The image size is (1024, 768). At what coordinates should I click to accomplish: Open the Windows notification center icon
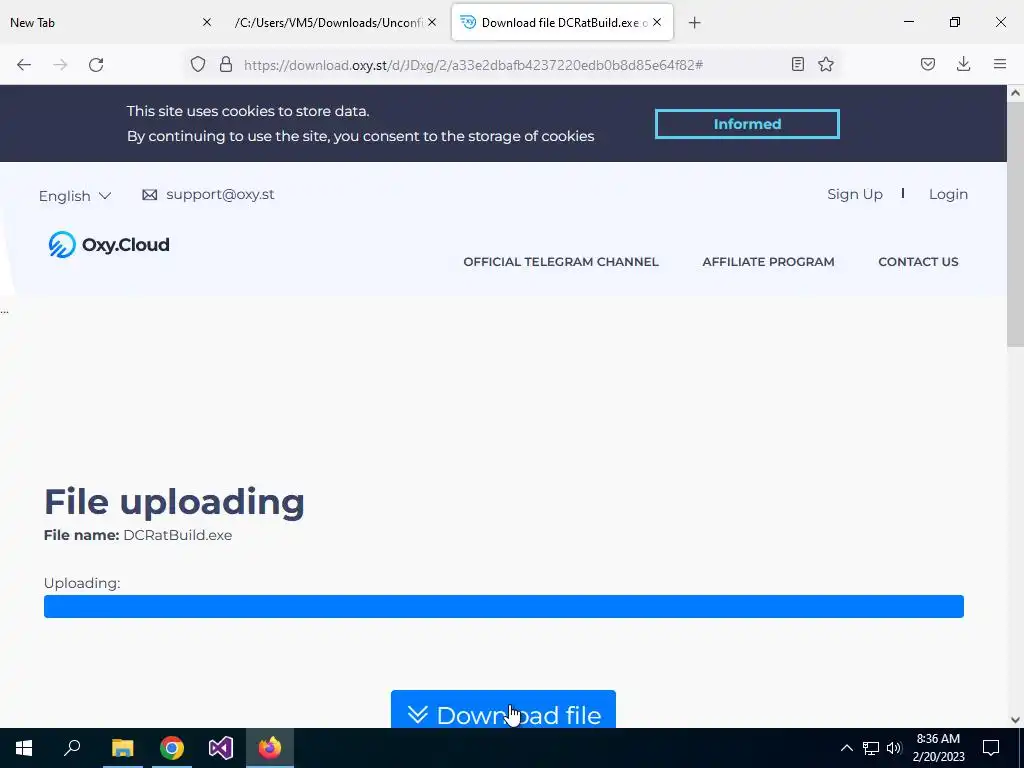tap(991, 748)
